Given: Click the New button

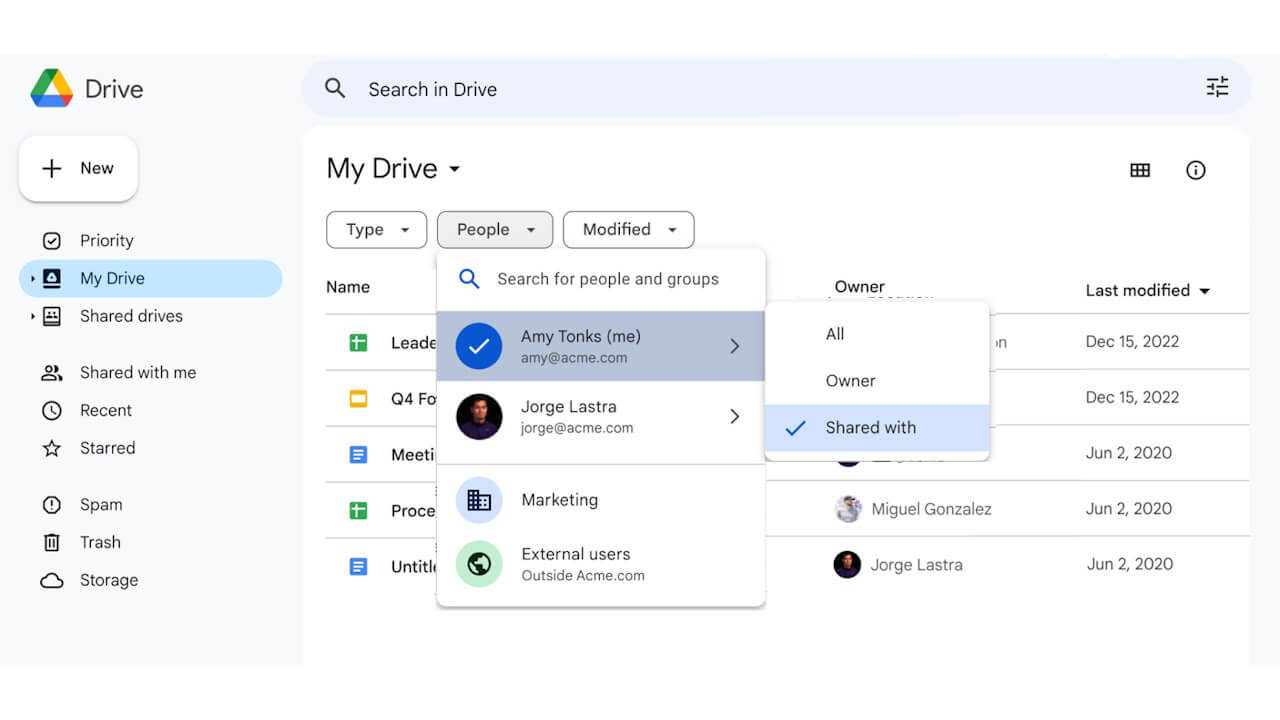Looking at the screenshot, I should click(78, 168).
